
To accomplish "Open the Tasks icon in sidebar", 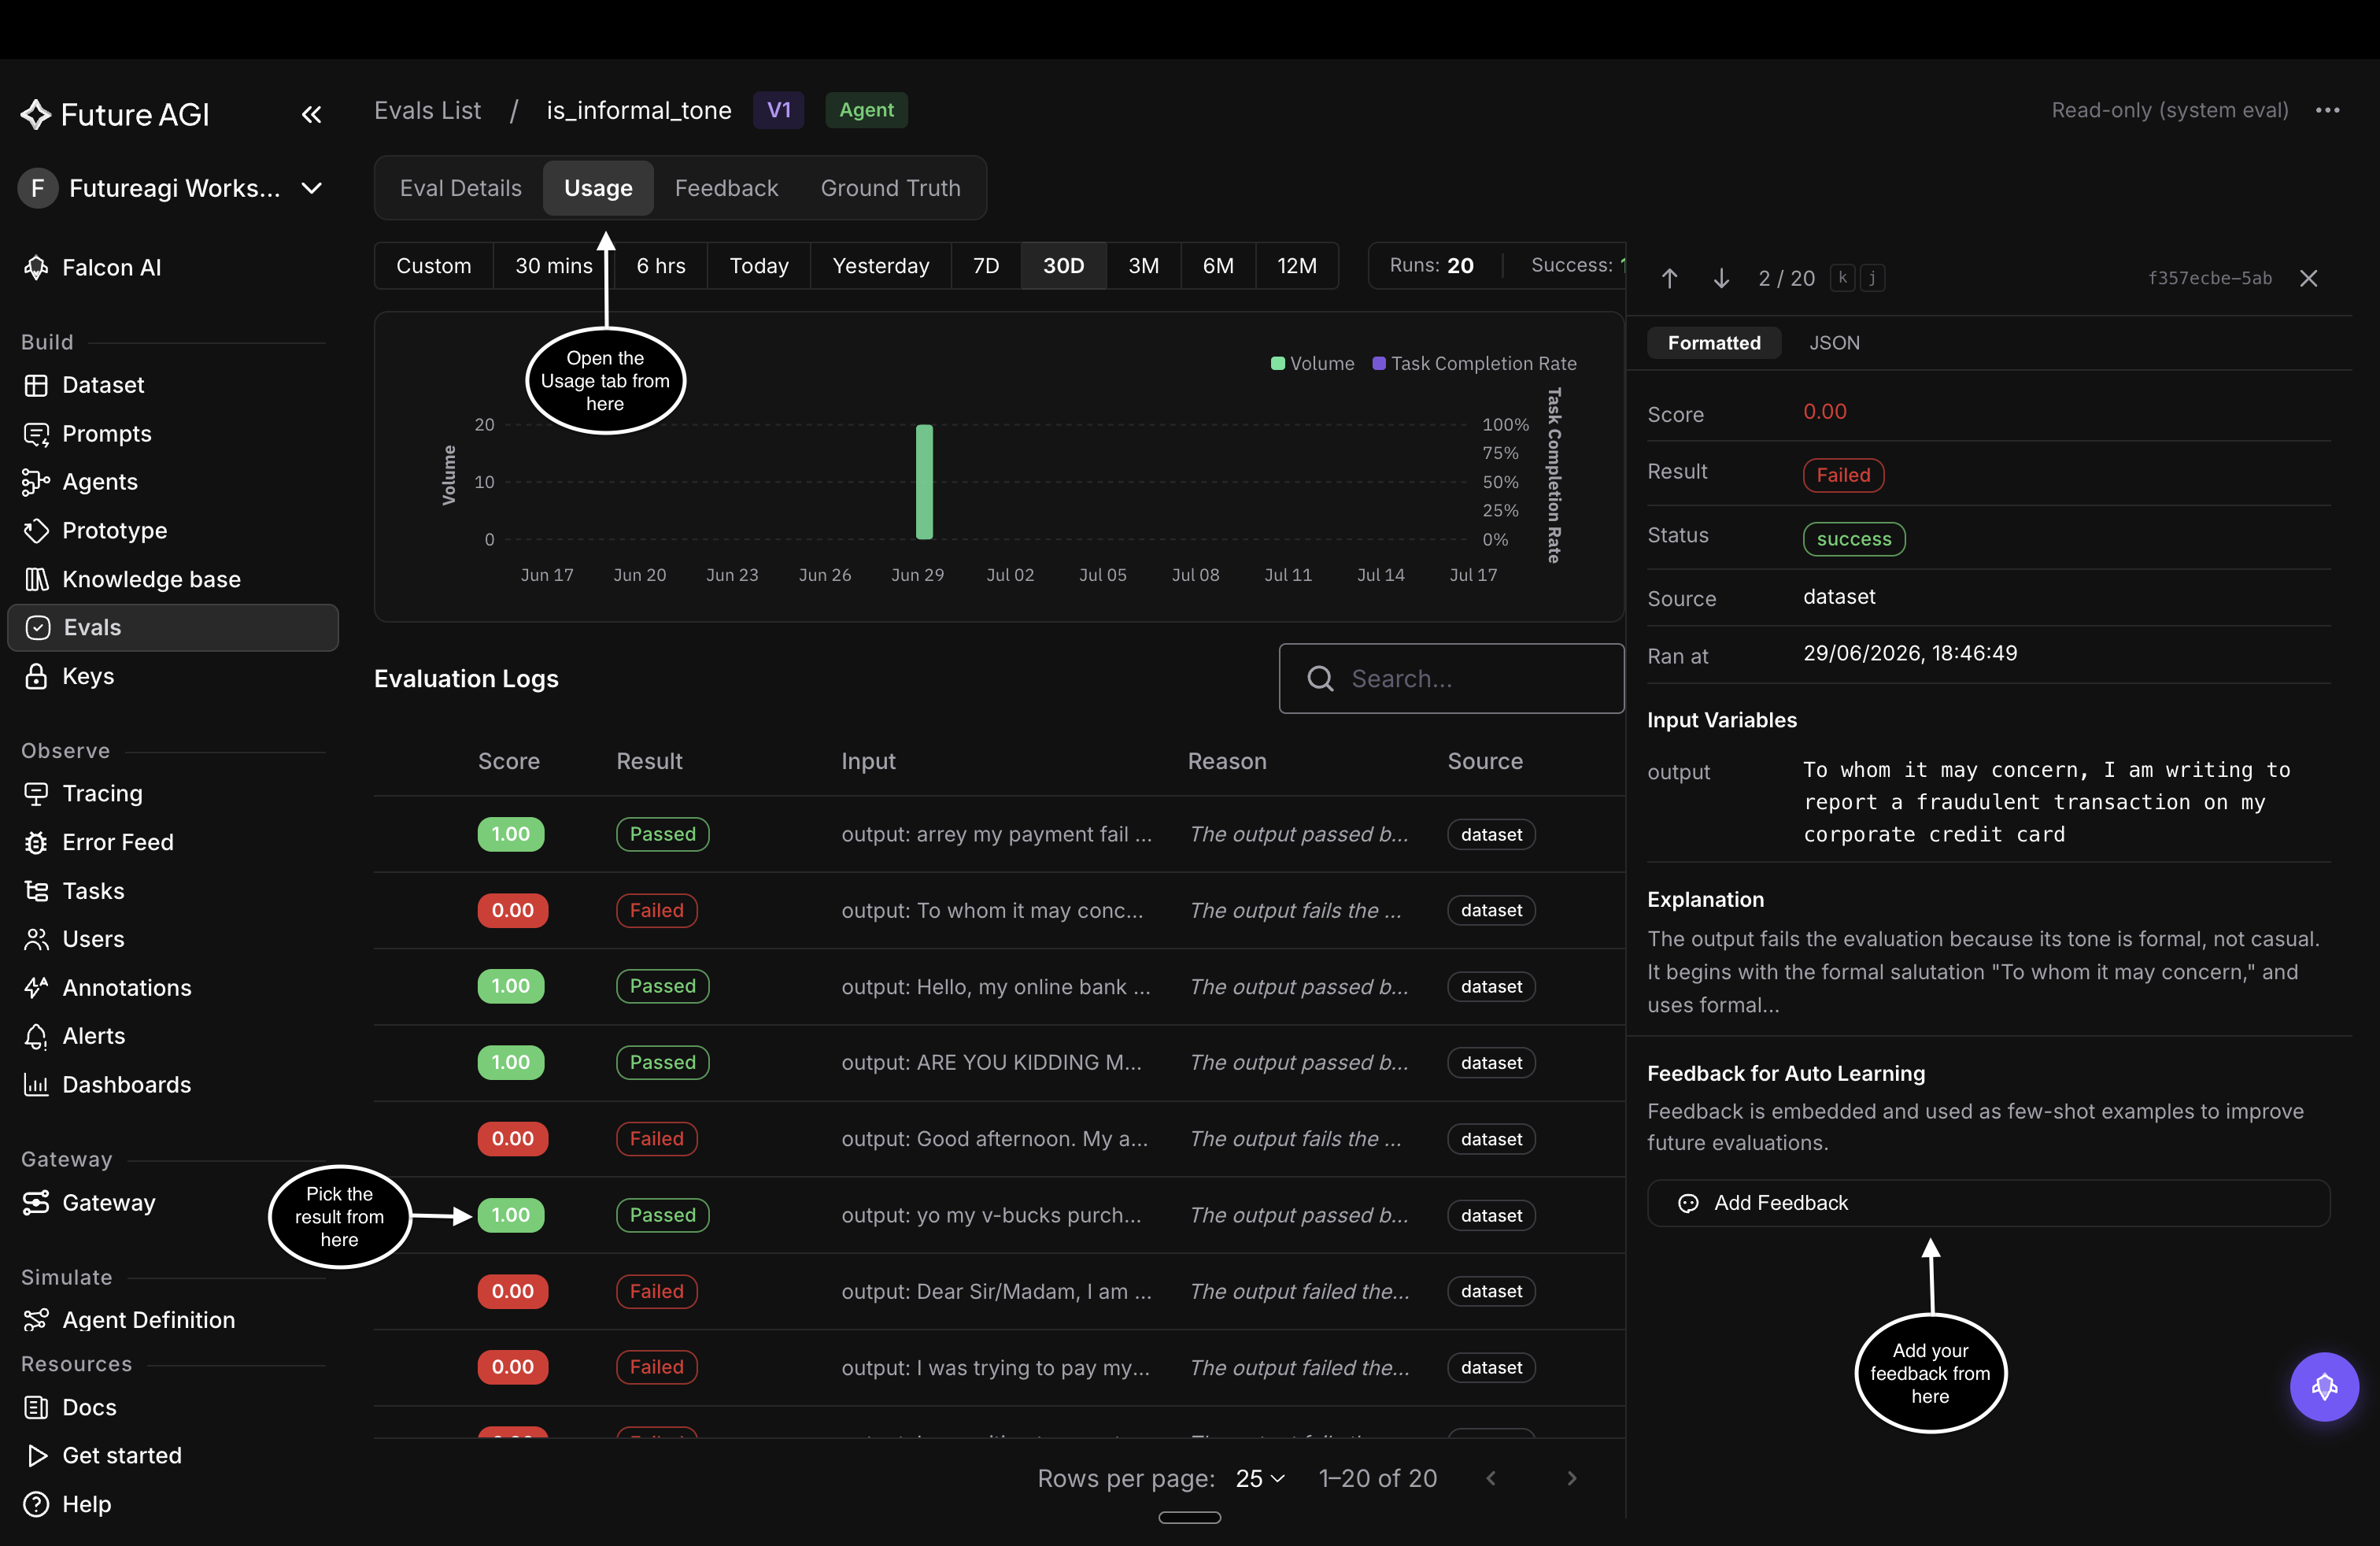I will pyautogui.click(x=36, y=891).
